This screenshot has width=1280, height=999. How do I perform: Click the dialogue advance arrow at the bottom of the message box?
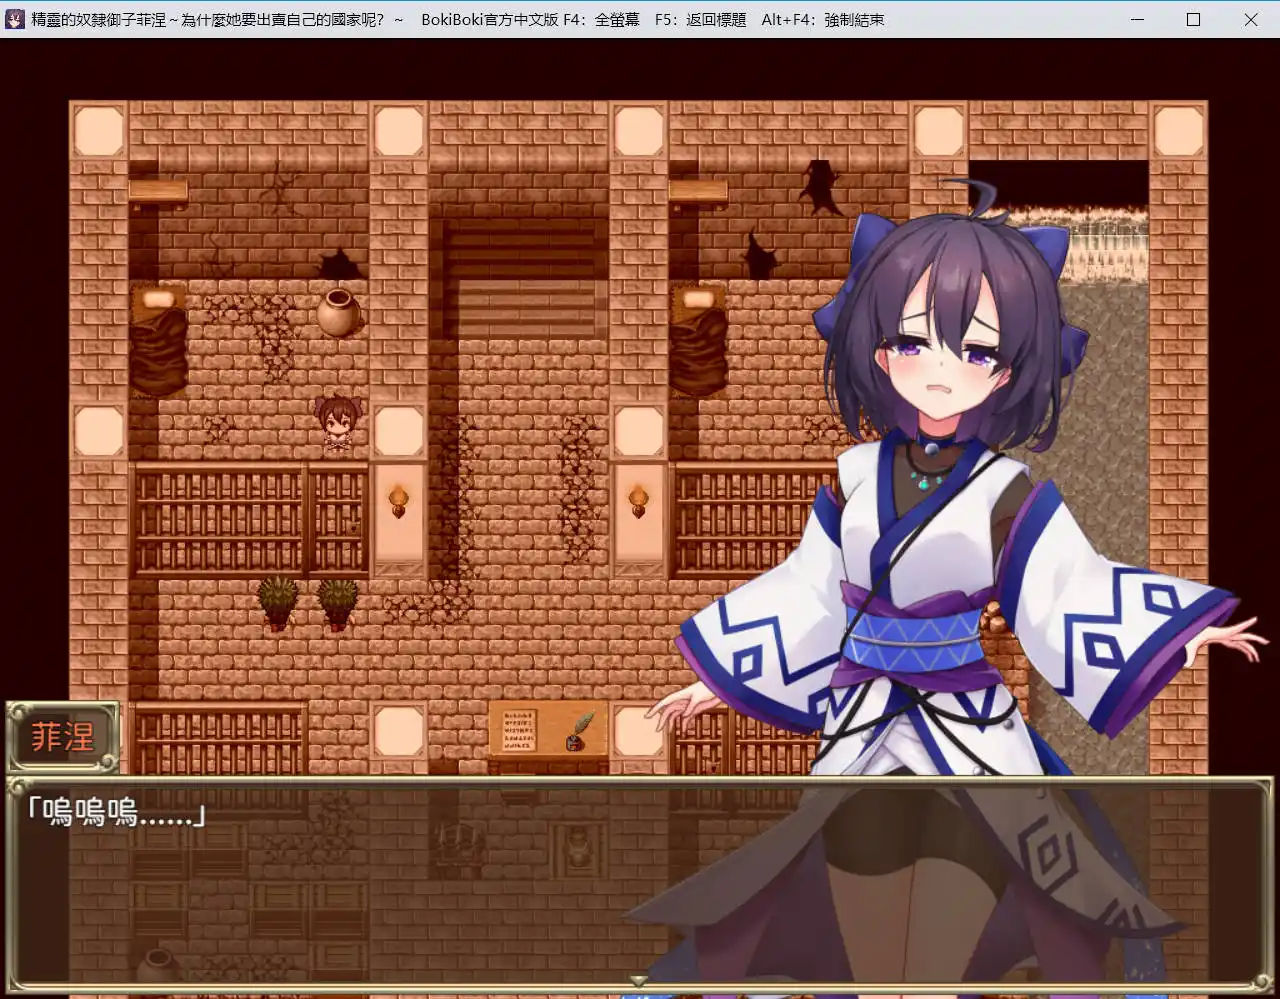[x=638, y=980]
